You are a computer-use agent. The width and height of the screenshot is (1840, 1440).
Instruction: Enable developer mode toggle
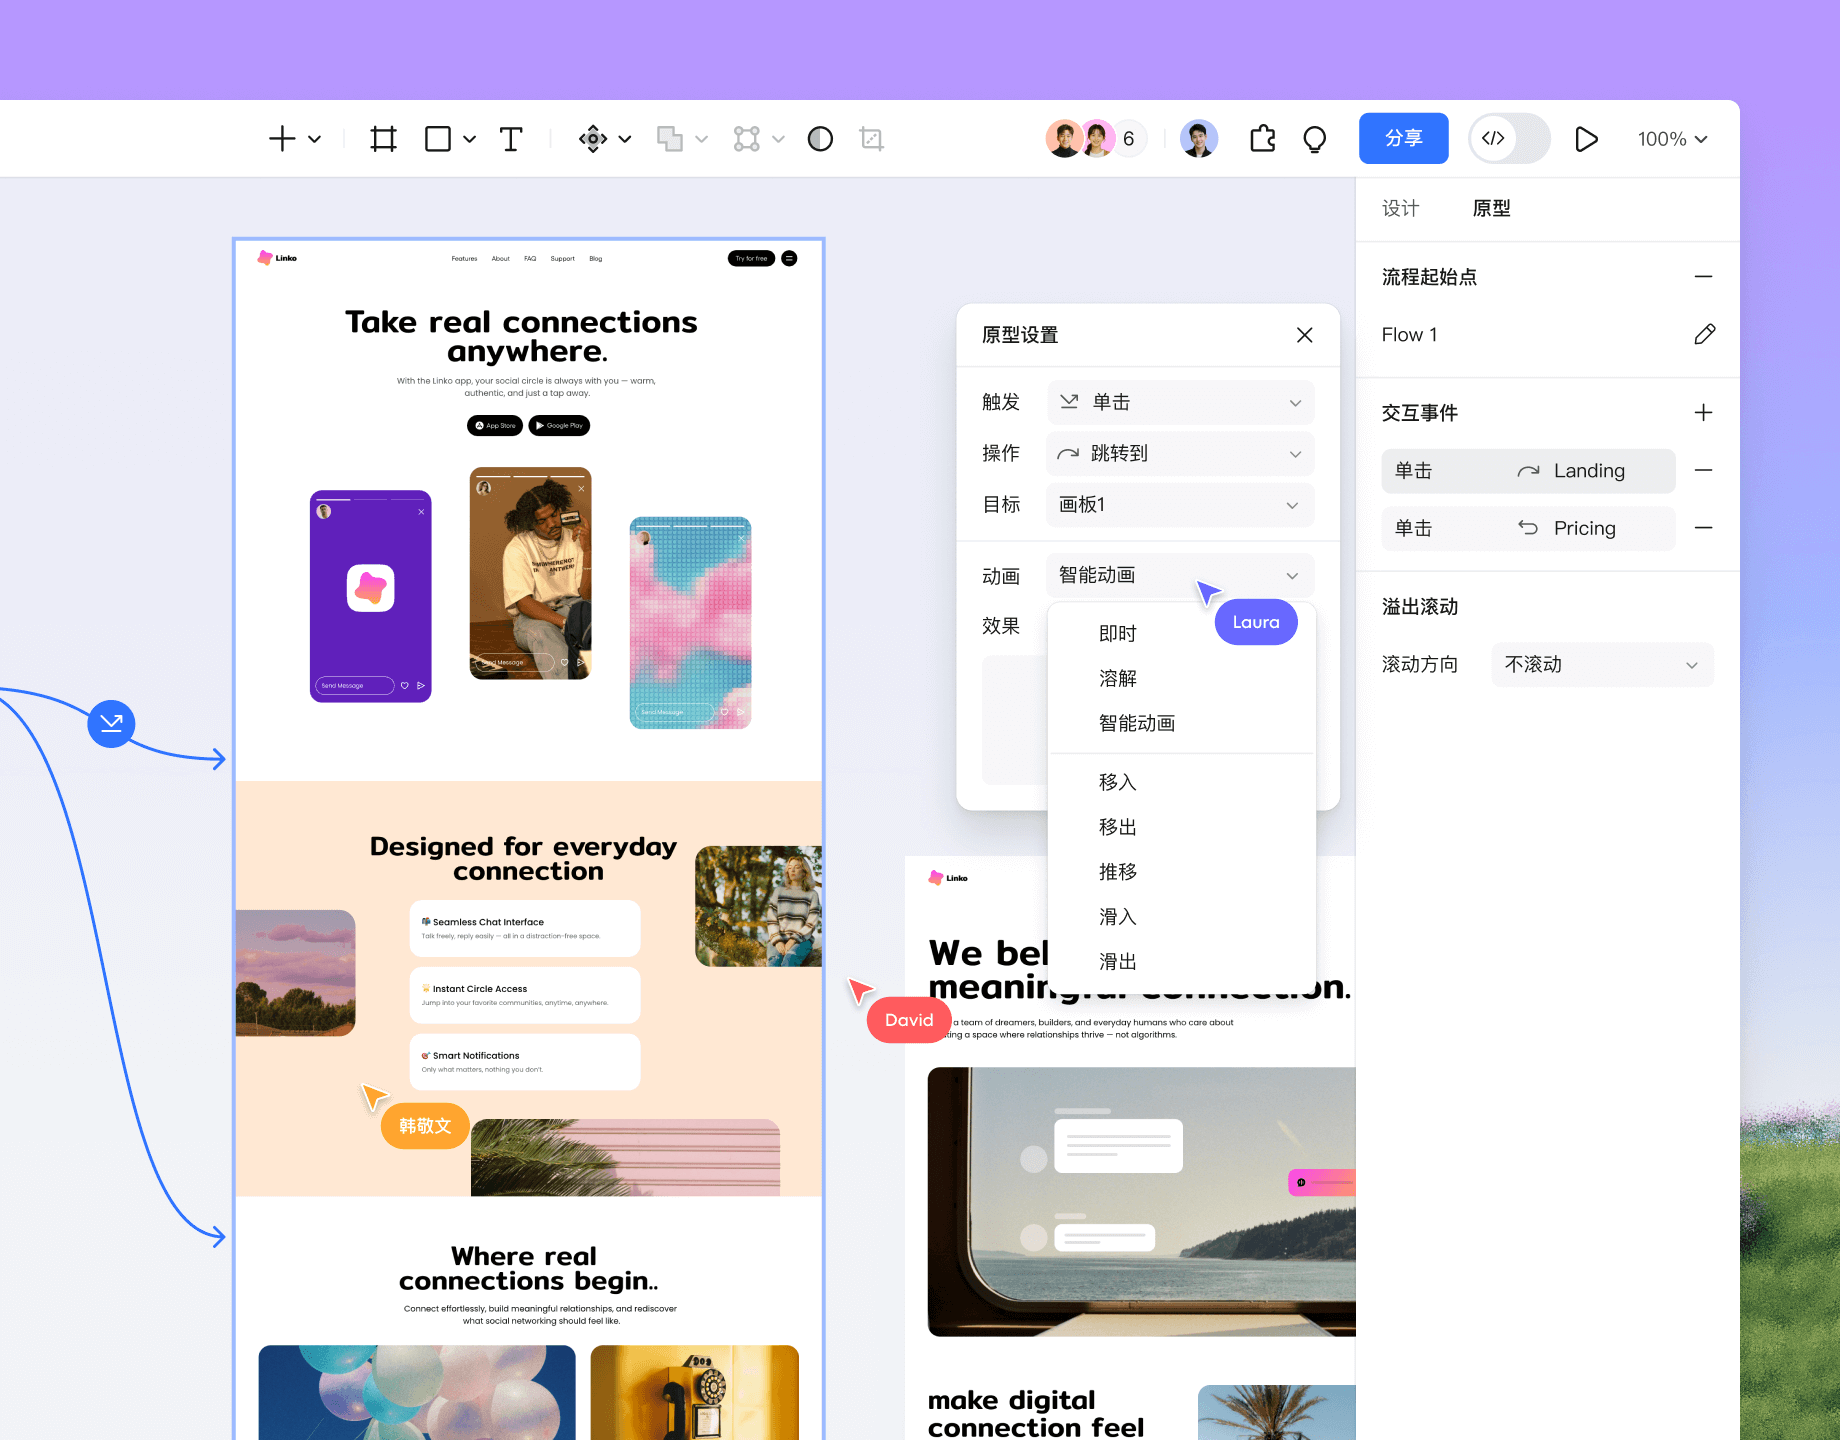pyautogui.click(x=1508, y=138)
